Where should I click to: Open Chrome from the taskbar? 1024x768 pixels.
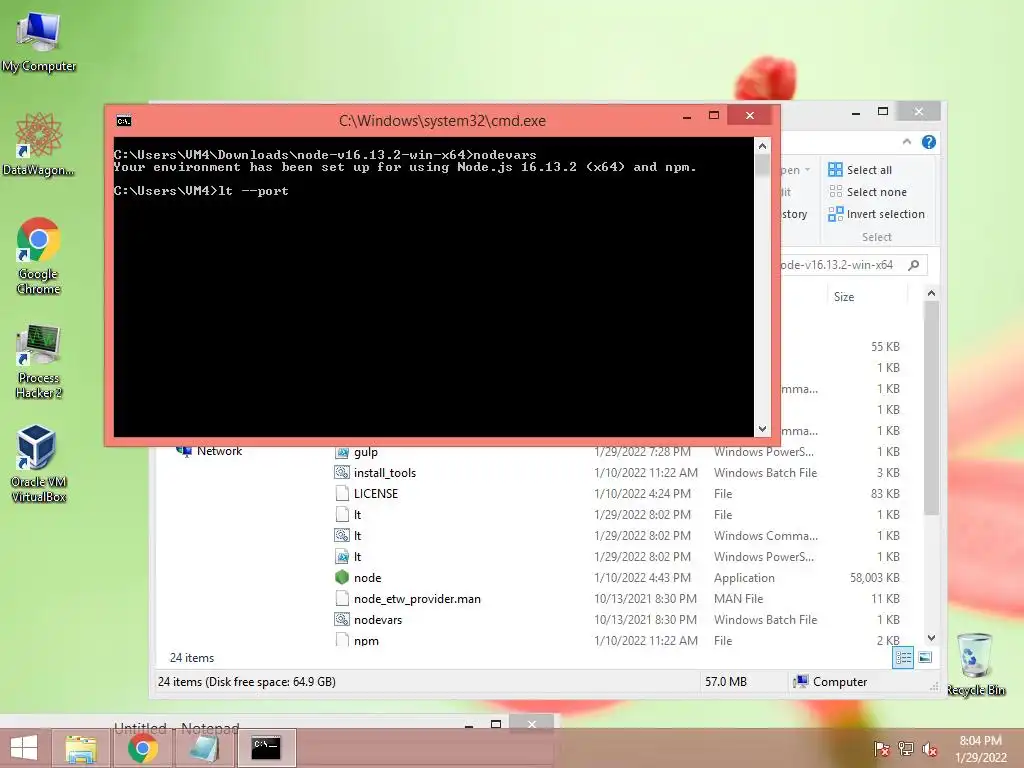pos(142,748)
